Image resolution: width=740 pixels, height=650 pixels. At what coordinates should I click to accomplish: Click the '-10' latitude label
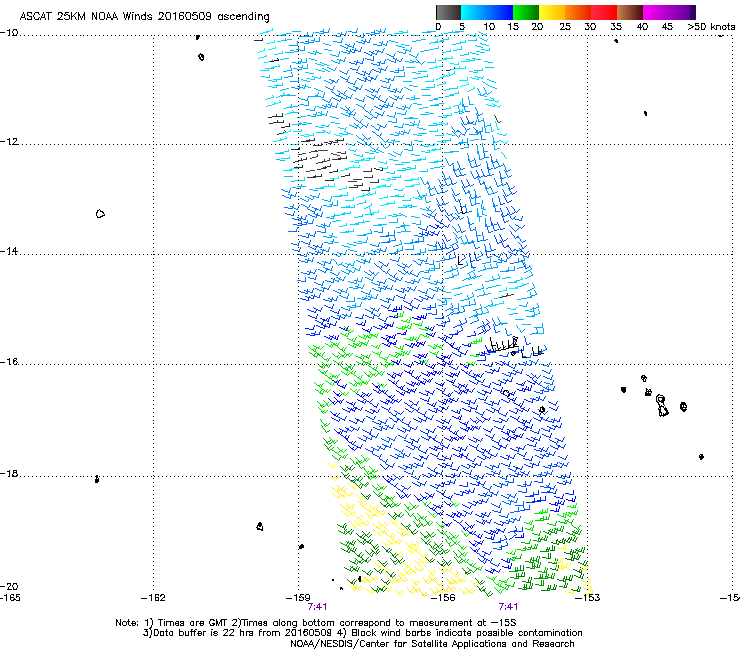[x=9, y=33]
